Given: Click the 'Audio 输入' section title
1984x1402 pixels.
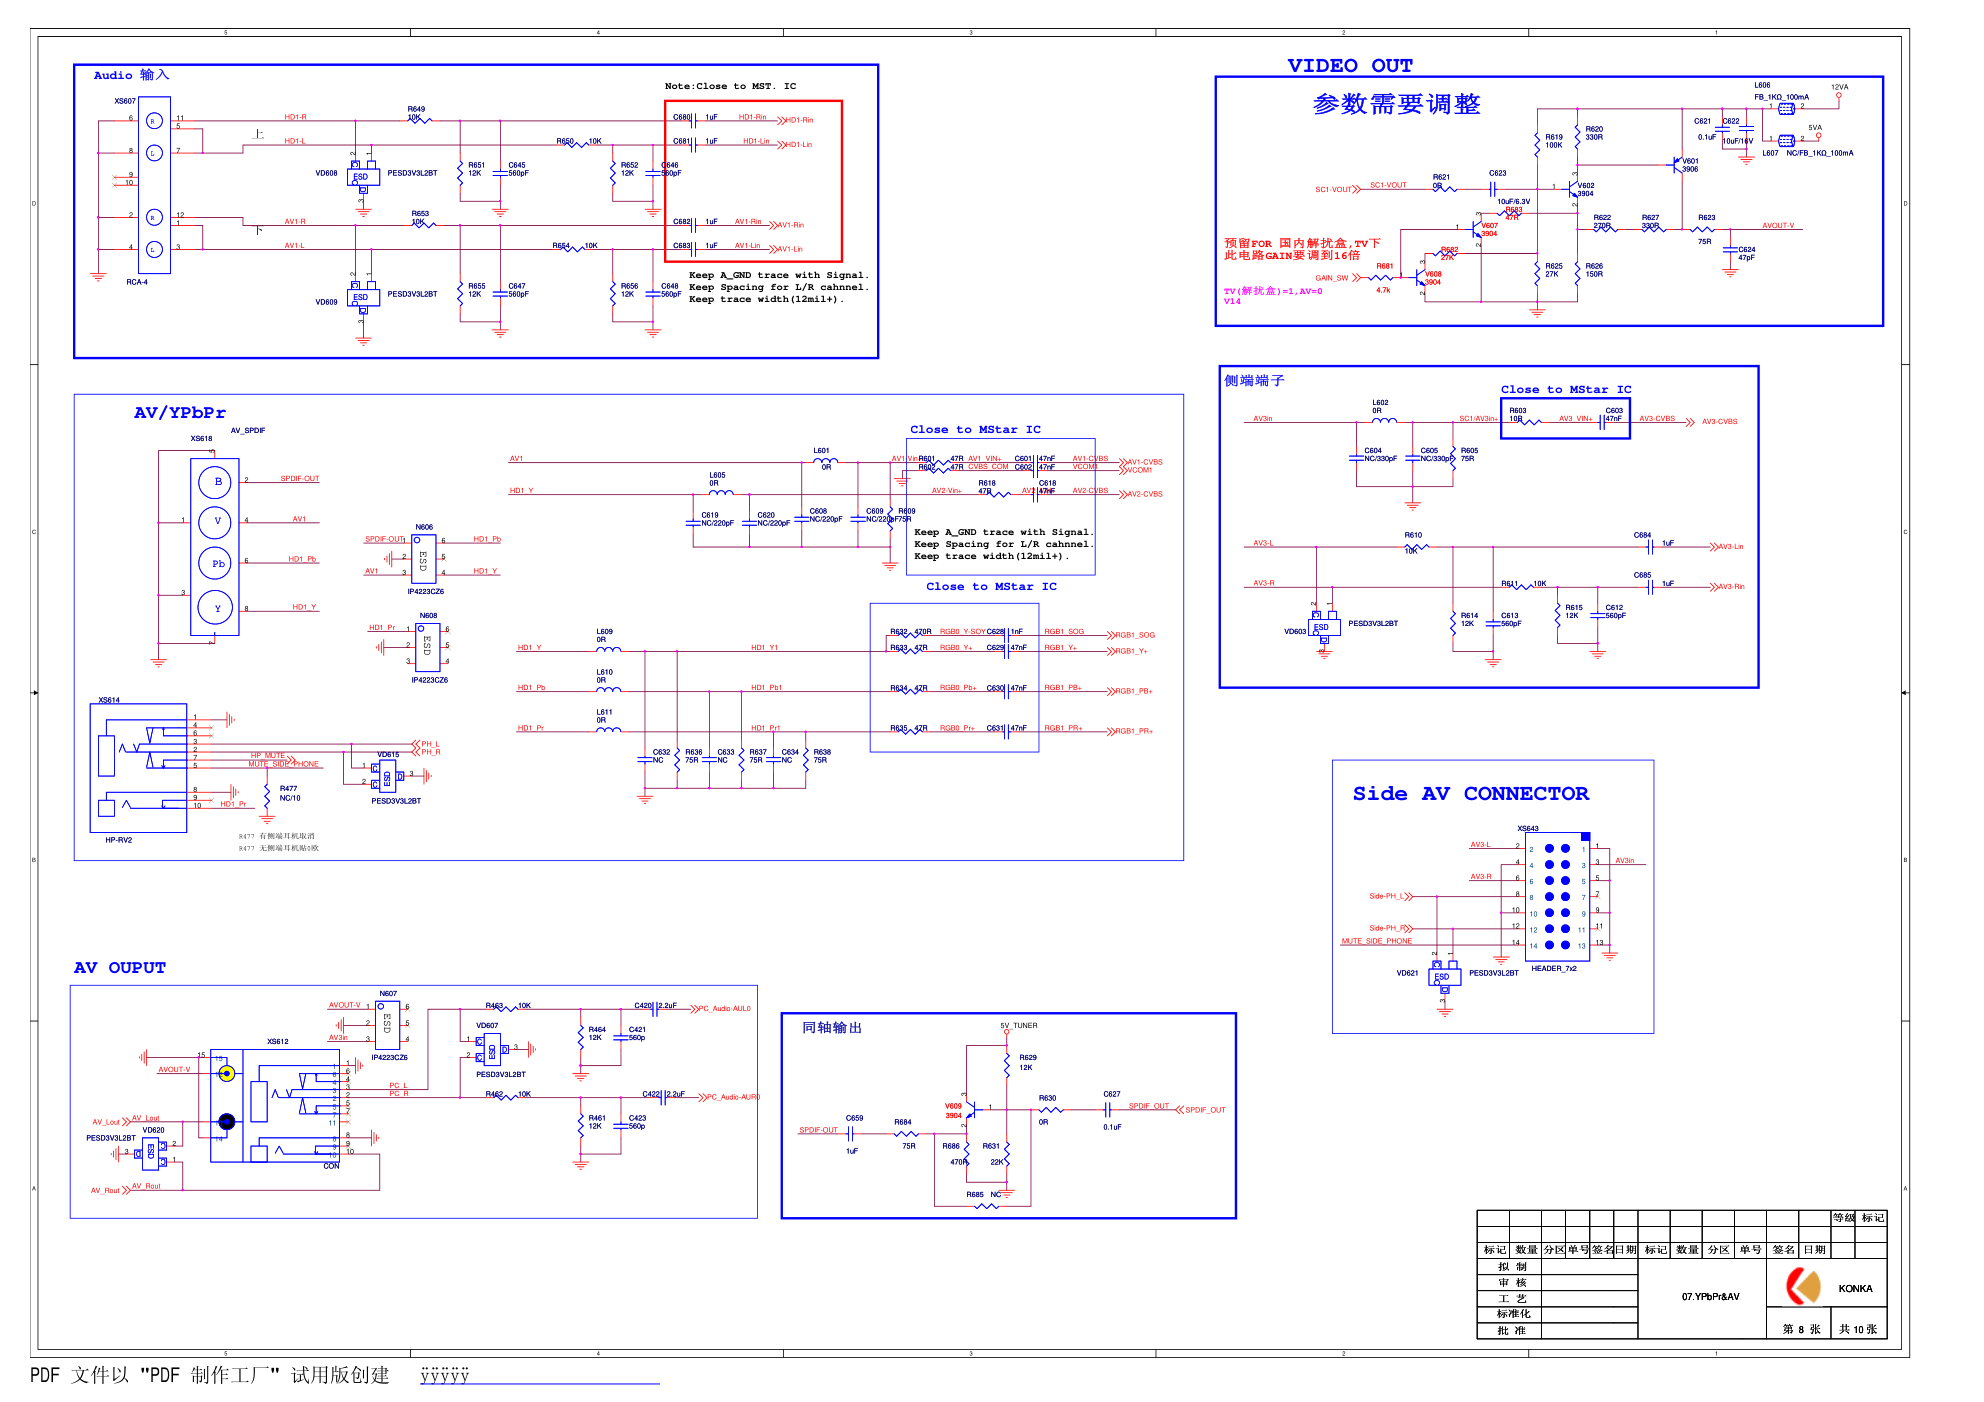Looking at the screenshot, I should [132, 75].
